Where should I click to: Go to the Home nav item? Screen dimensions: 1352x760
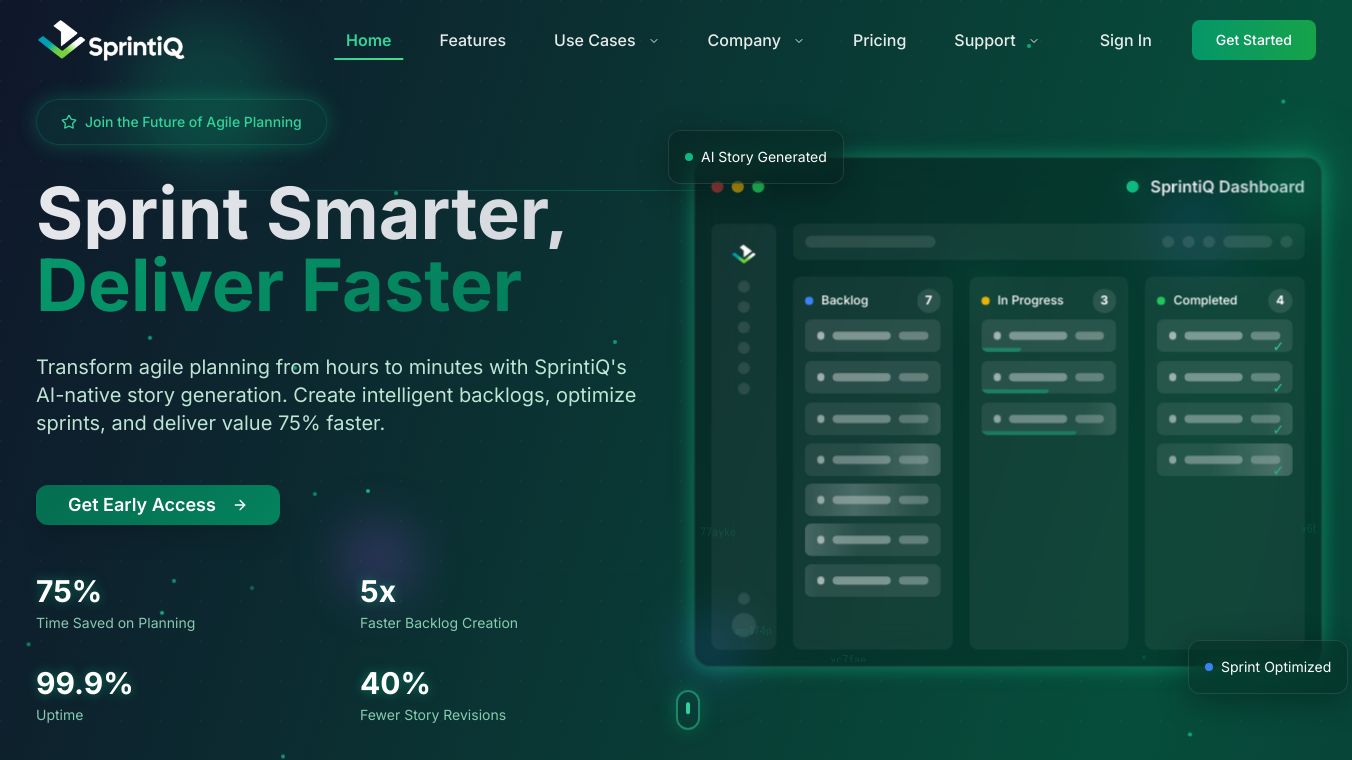tap(368, 40)
